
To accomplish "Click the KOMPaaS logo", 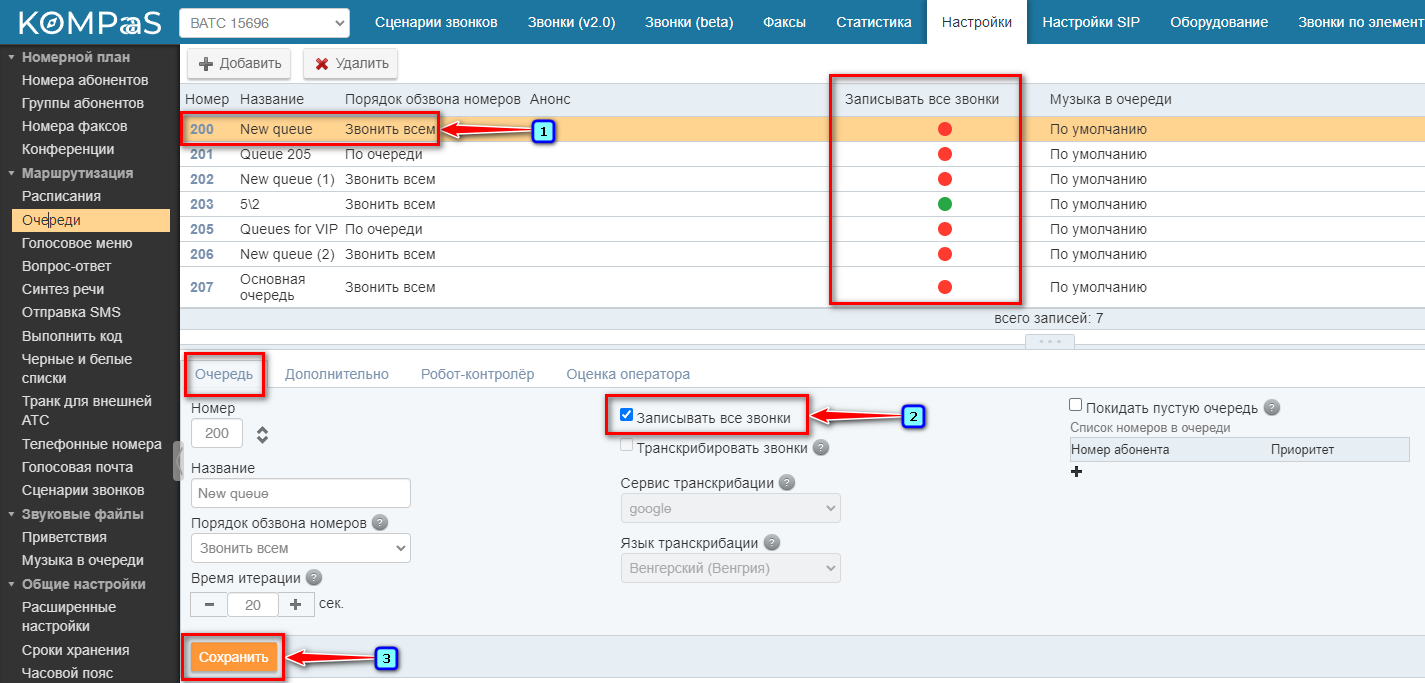I will tap(90, 22).
